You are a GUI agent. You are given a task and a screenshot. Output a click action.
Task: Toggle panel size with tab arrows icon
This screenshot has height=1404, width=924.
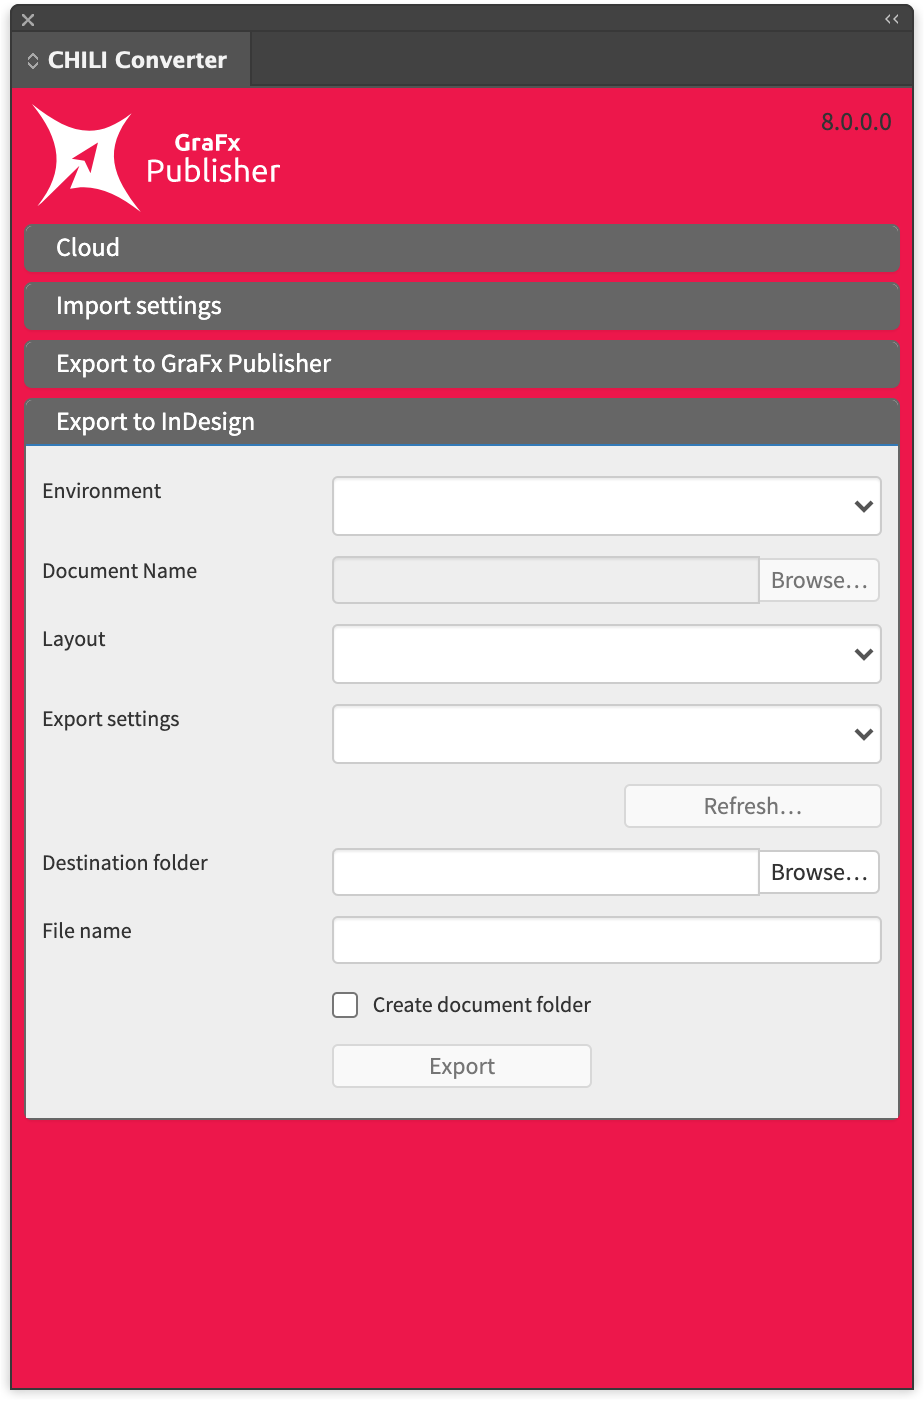33,61
